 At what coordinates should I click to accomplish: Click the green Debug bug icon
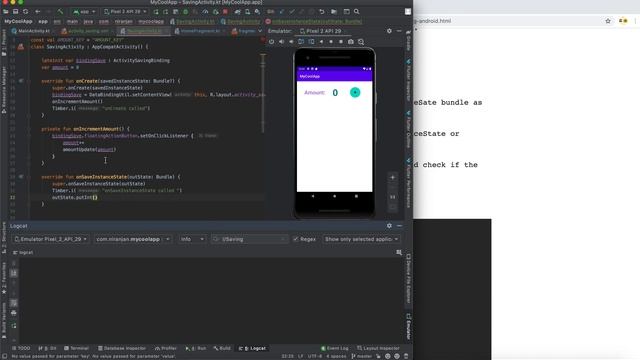coord(185,11)
